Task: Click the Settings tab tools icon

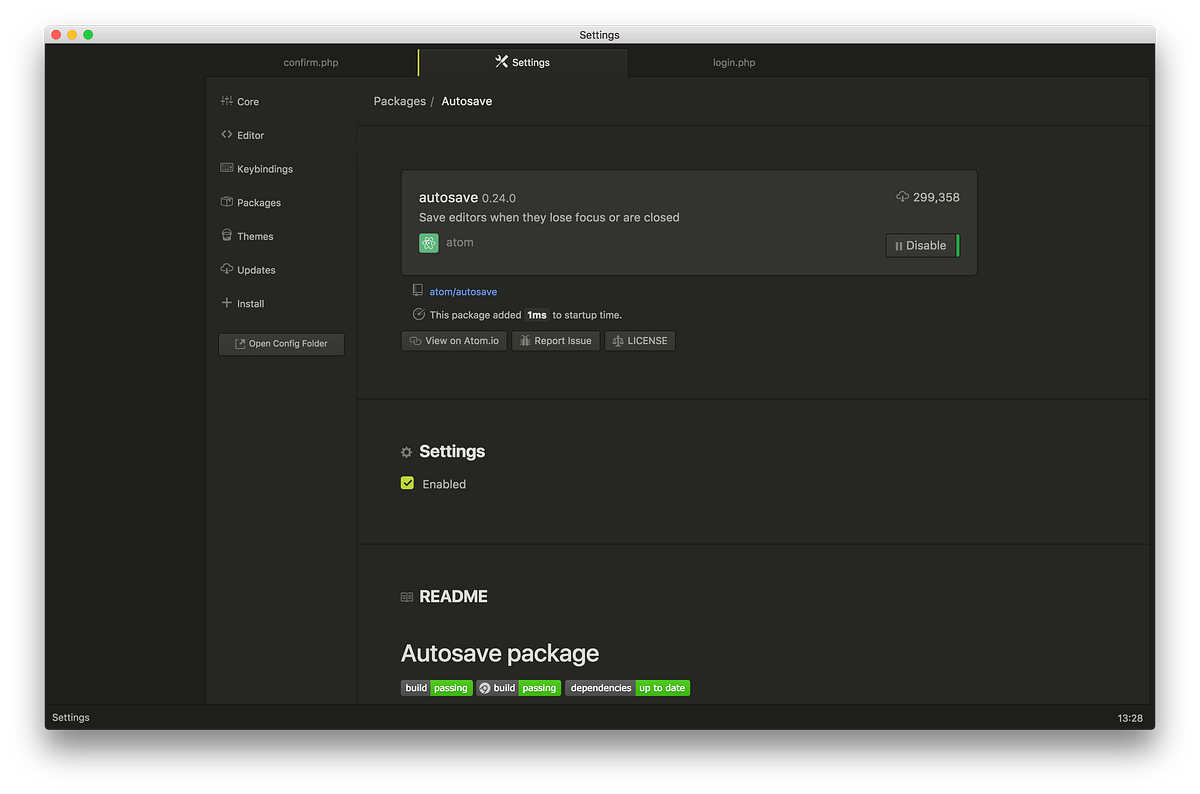Action: [502, 62]
